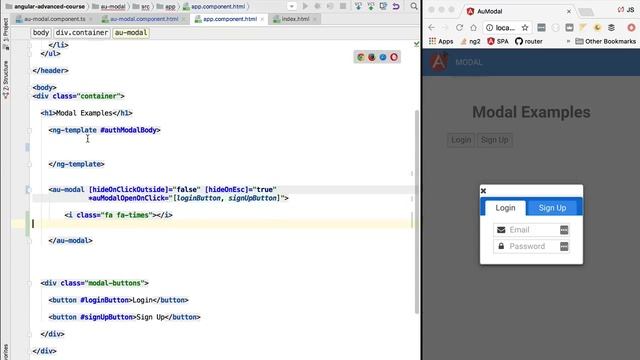640x360 pixels.
Task: Select the app.component.html editor tab
Action: [x=229, y=19]
